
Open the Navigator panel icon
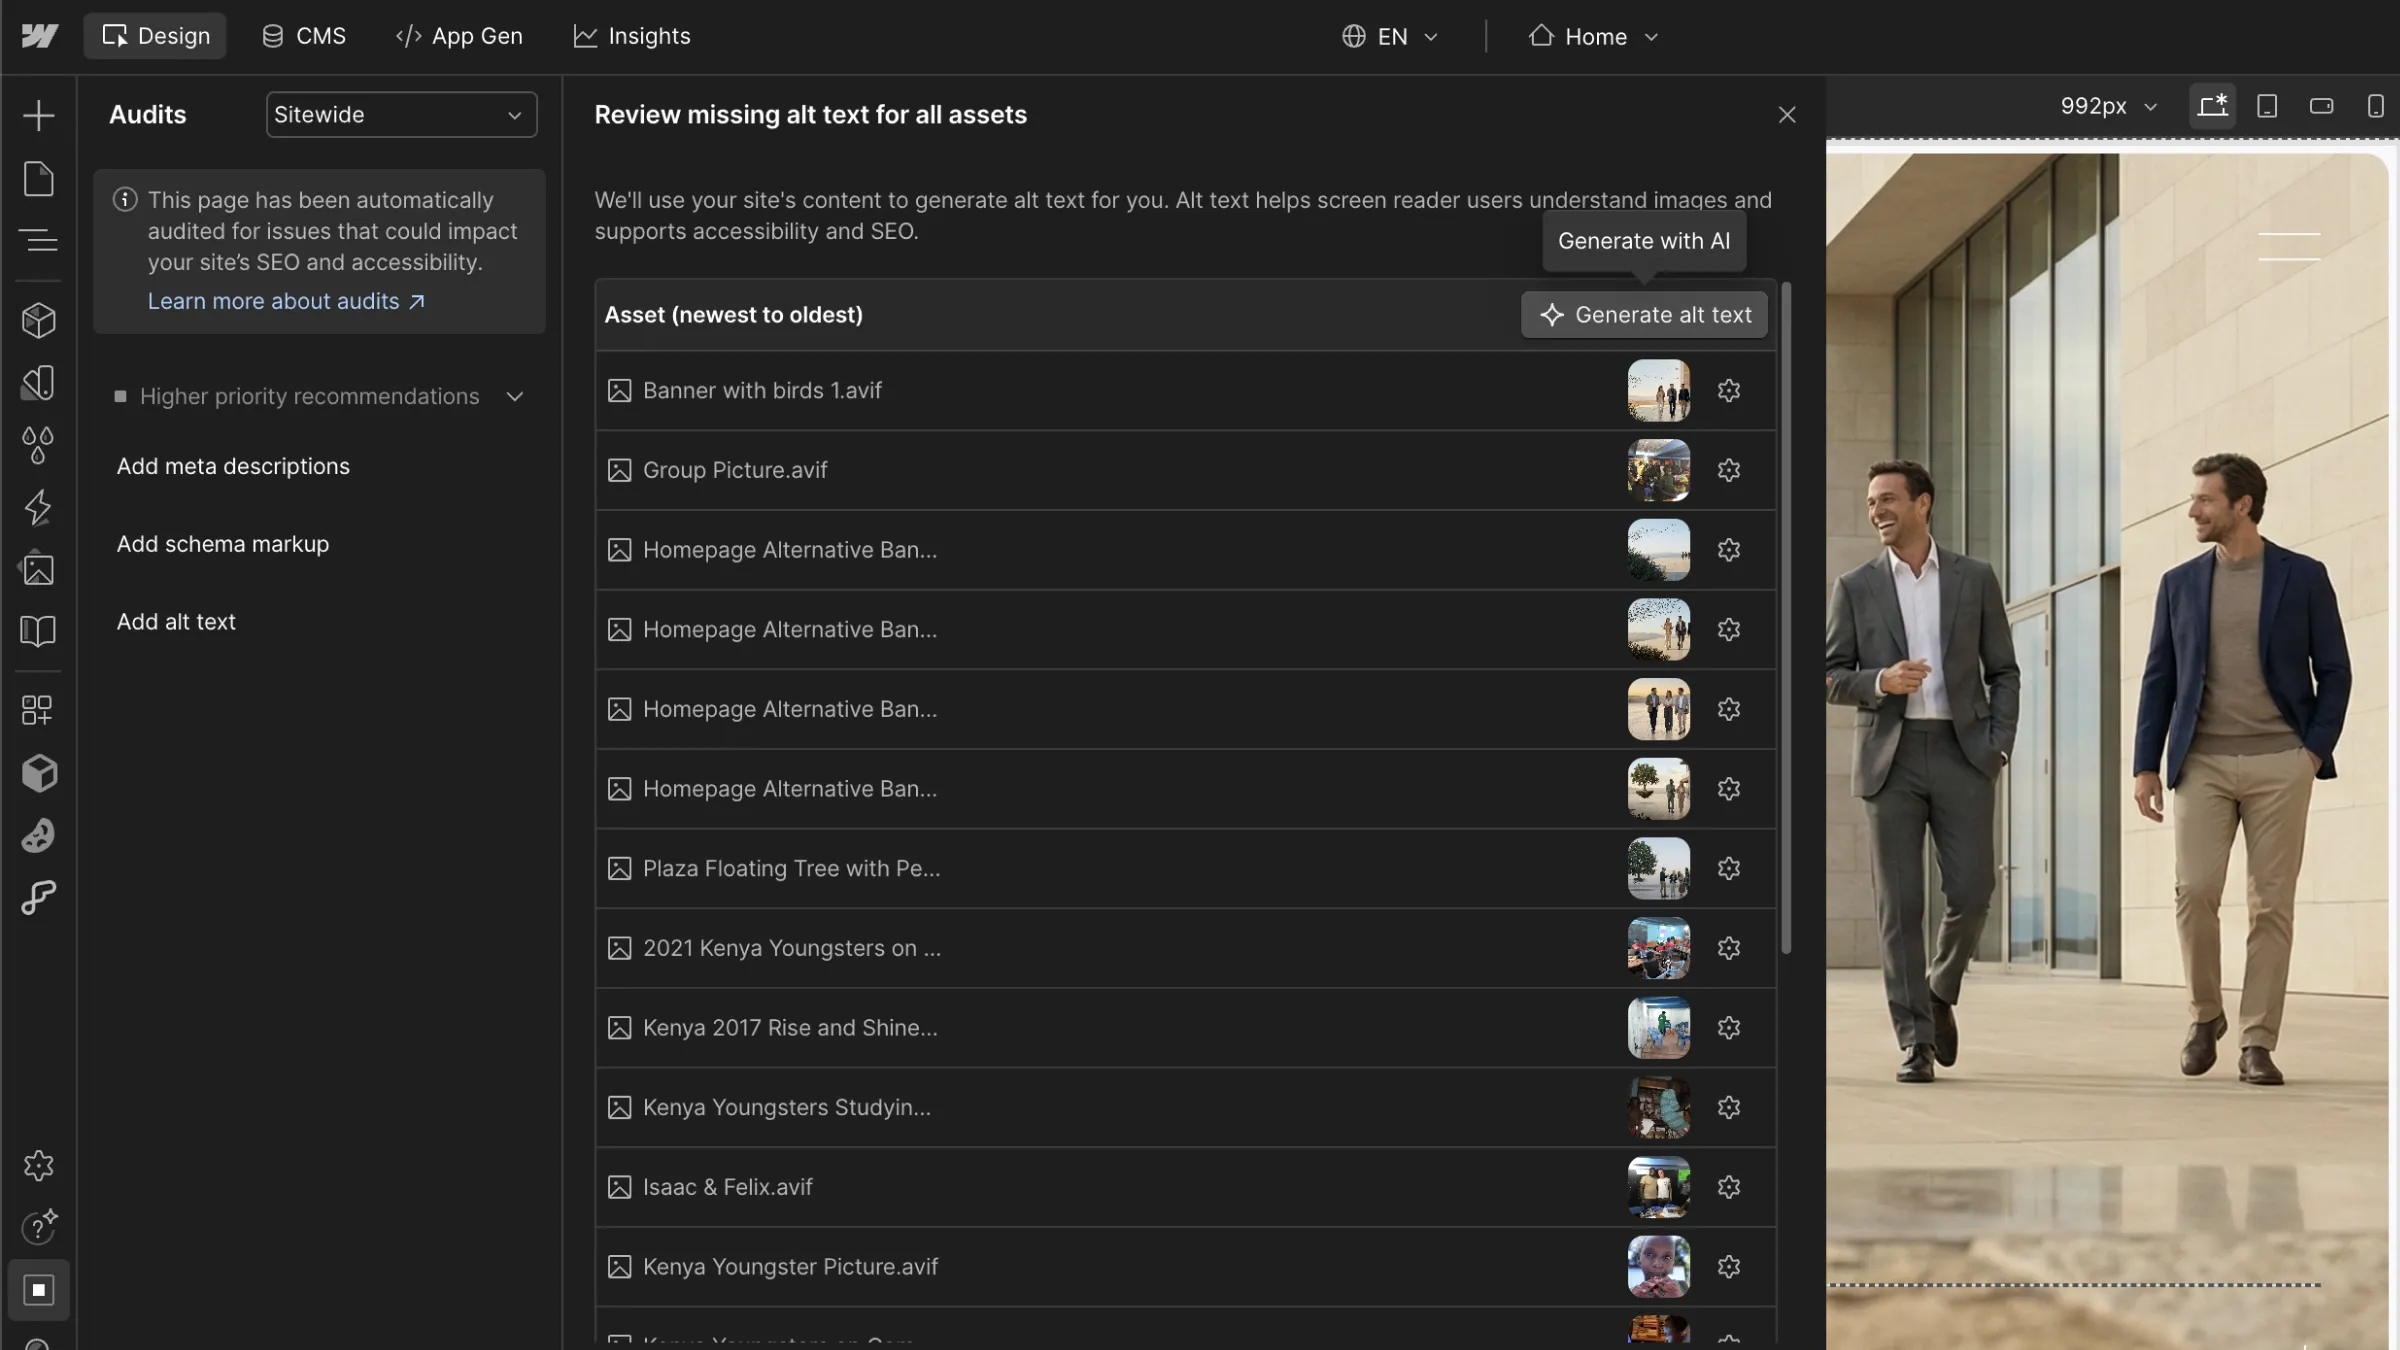click(x=38, y=241)
